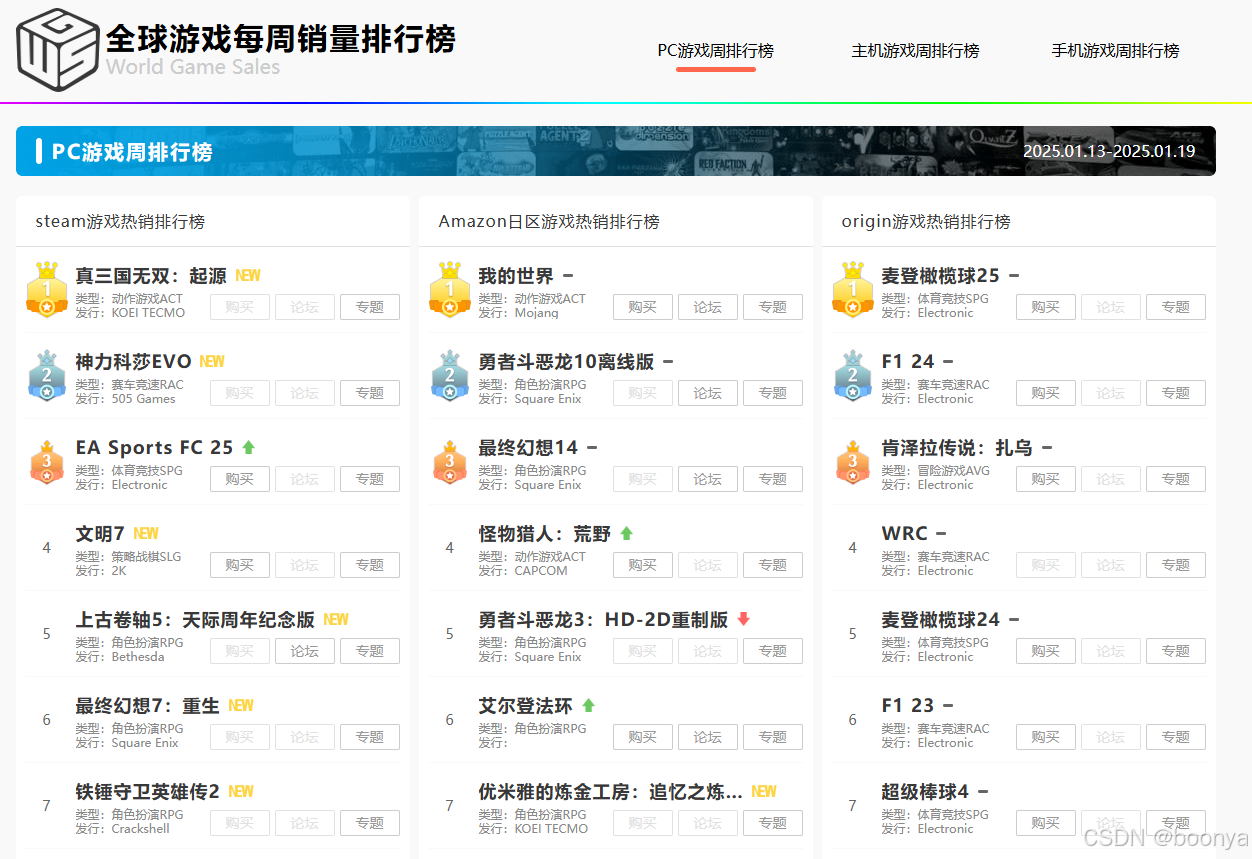
Task: Open the 神力科莎EVO game title
Action: pyautogui.click(x=133, y=362)
